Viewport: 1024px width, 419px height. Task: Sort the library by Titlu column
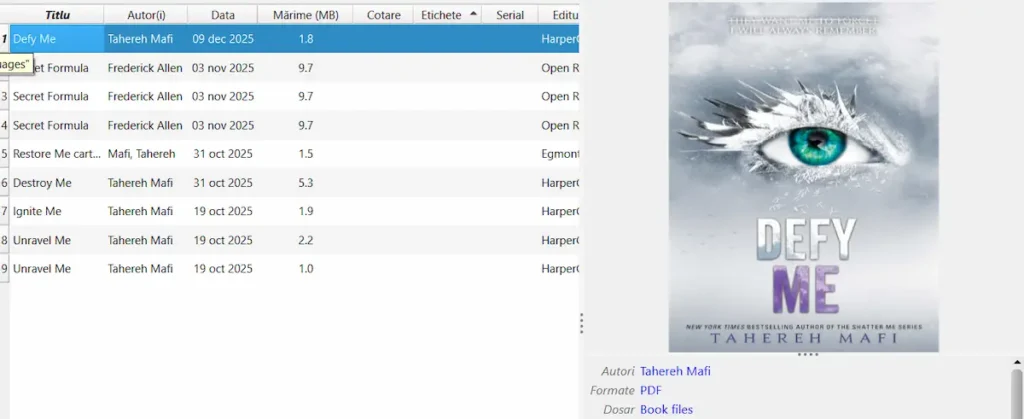pos(57,15)
